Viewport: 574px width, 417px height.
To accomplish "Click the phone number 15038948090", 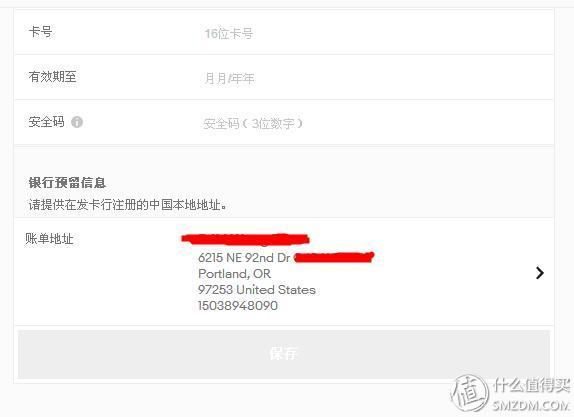I will [238, 306].
